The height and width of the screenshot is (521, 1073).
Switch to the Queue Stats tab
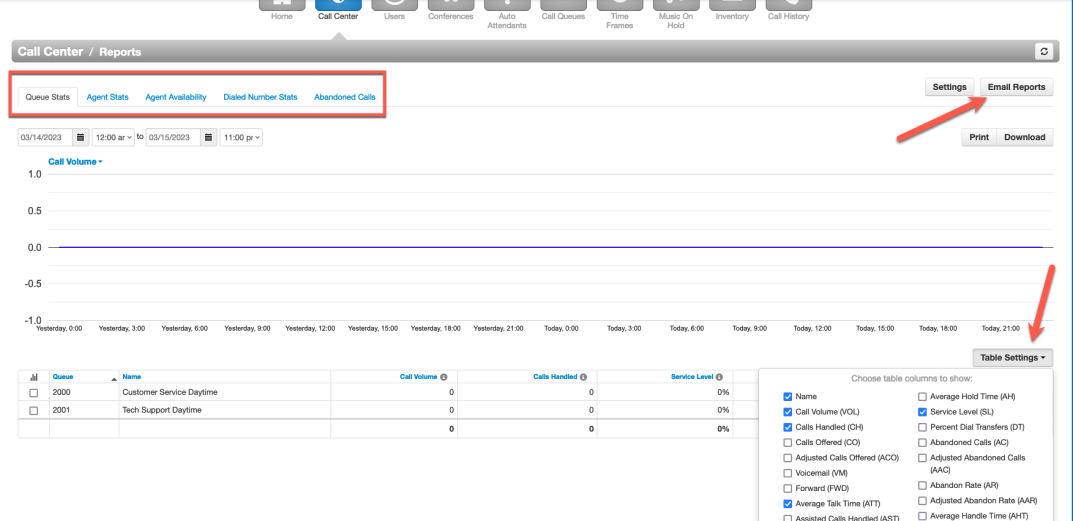click(47, 97)
